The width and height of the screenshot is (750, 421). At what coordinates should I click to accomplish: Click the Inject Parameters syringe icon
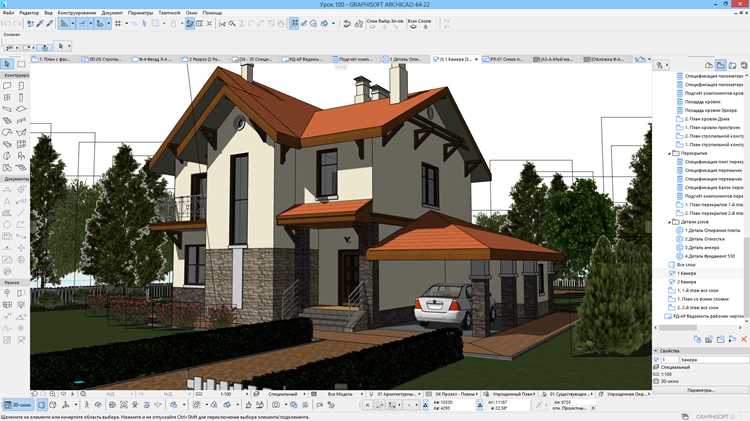point(49,23)
